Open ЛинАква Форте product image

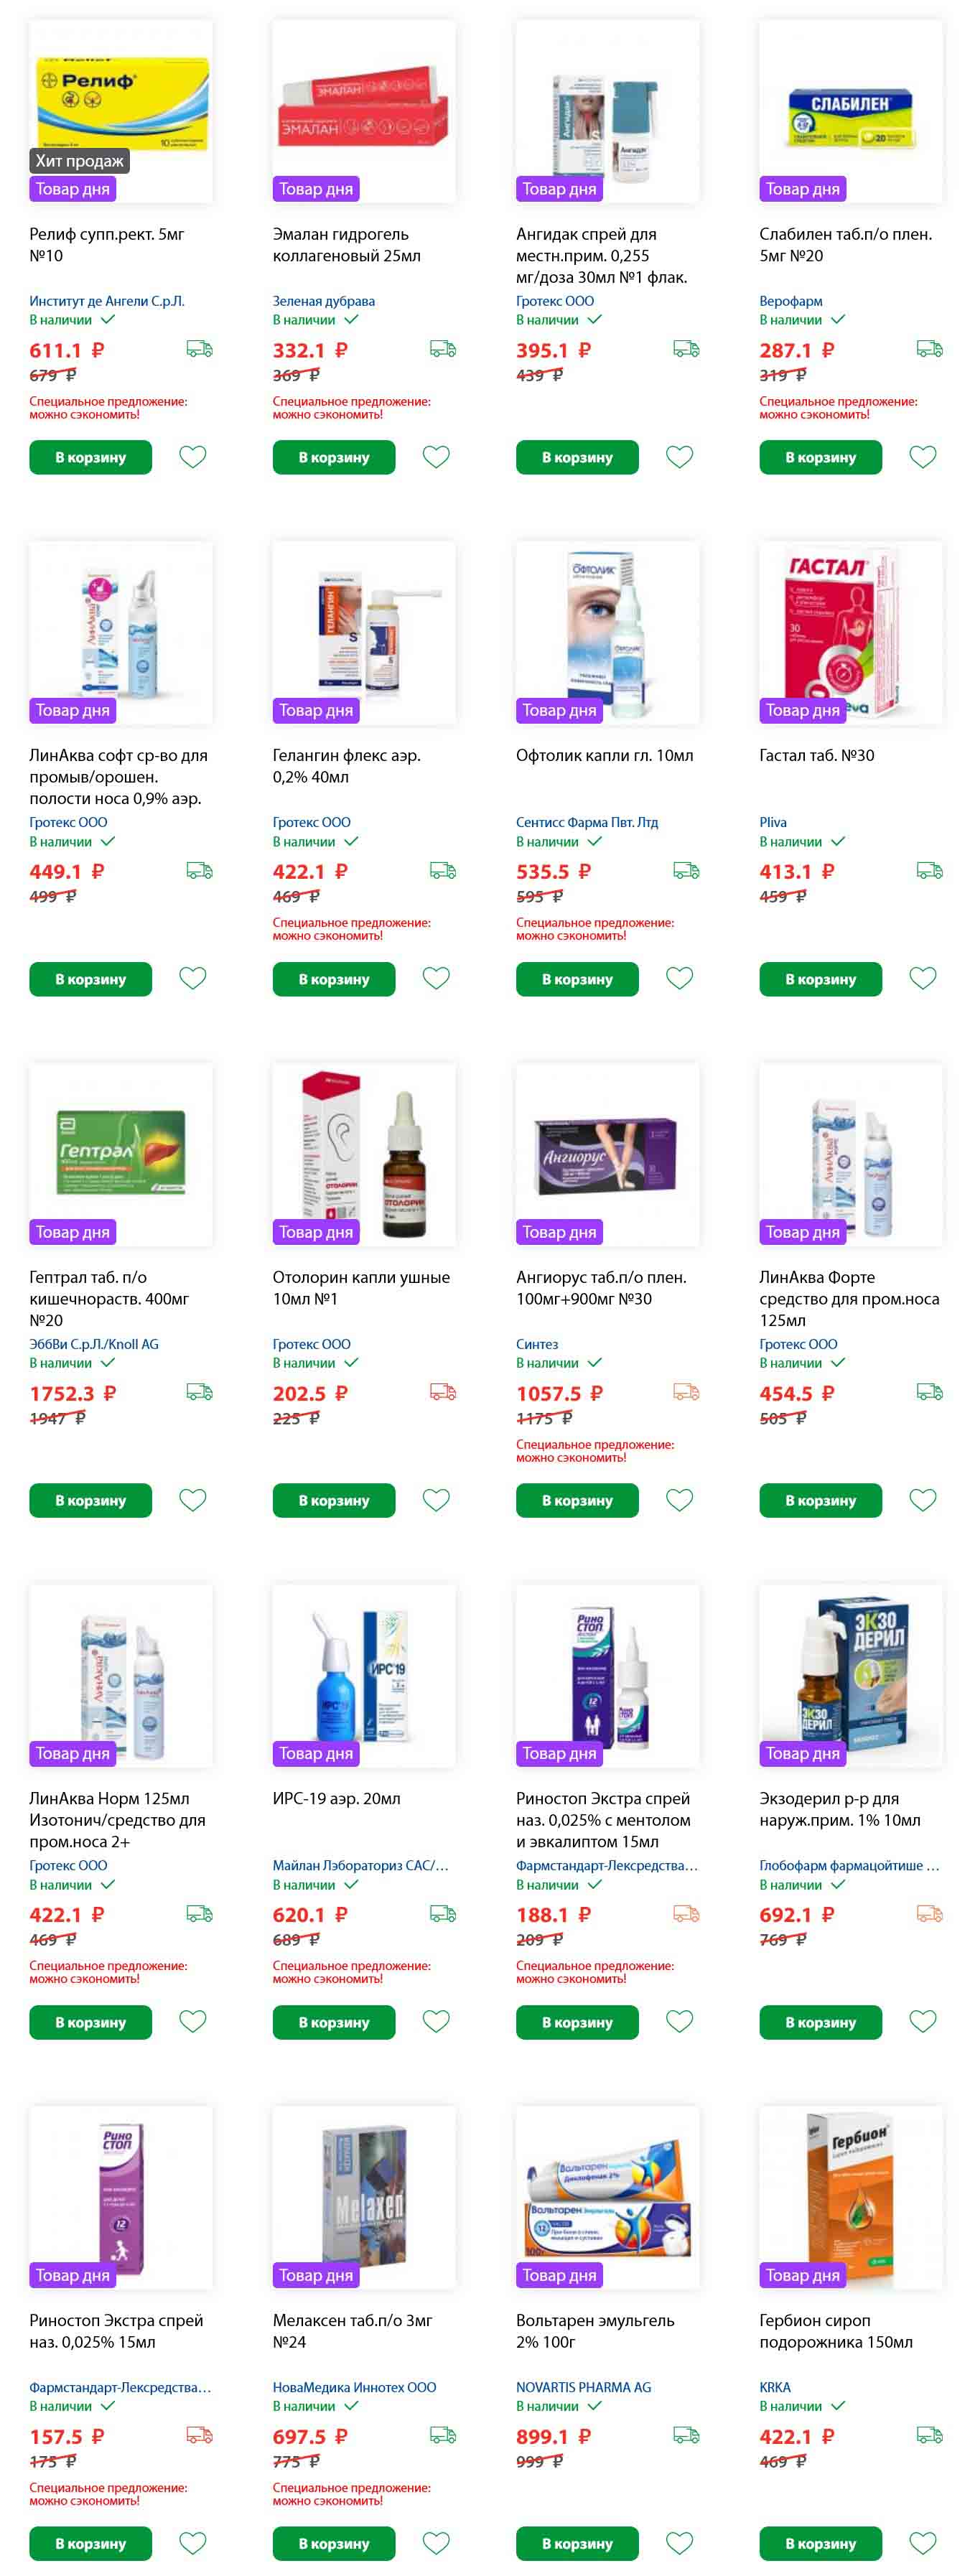pos(851,1154)
